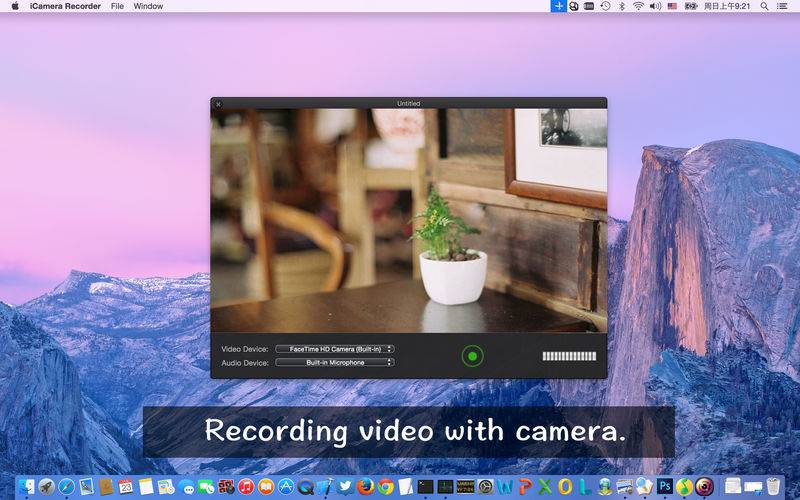Open the Video Device dropdown
This screenshot has height=500, width=800.
335,349
